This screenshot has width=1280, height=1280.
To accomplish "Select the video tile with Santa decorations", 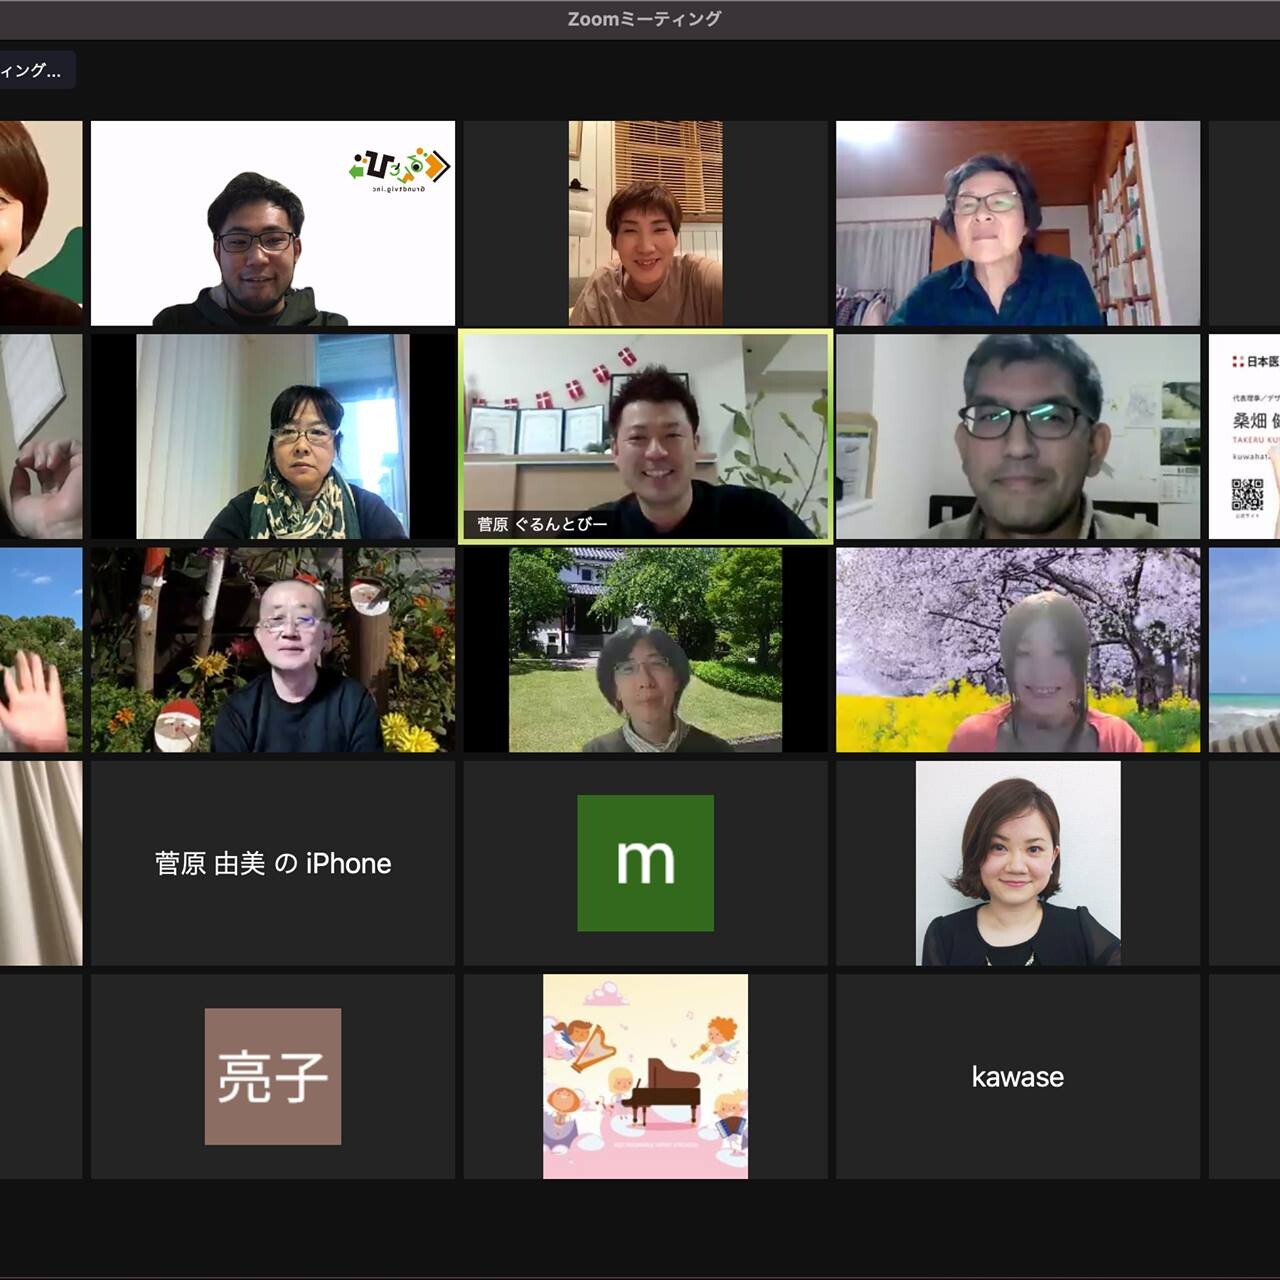I will [272, 650].
